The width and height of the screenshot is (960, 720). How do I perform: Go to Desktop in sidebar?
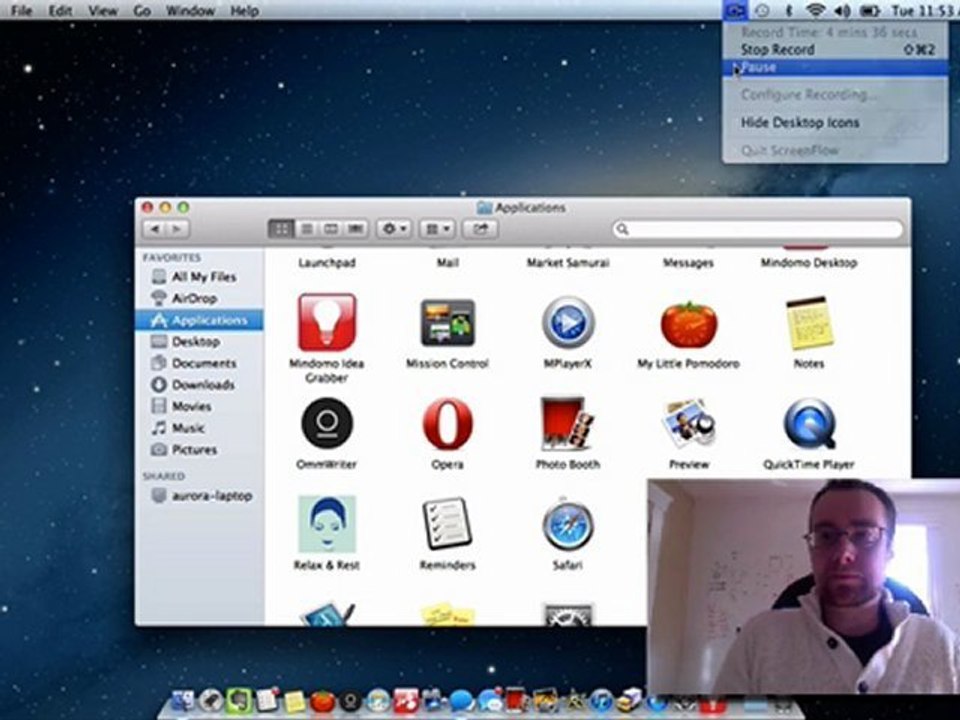coord(199,341)
